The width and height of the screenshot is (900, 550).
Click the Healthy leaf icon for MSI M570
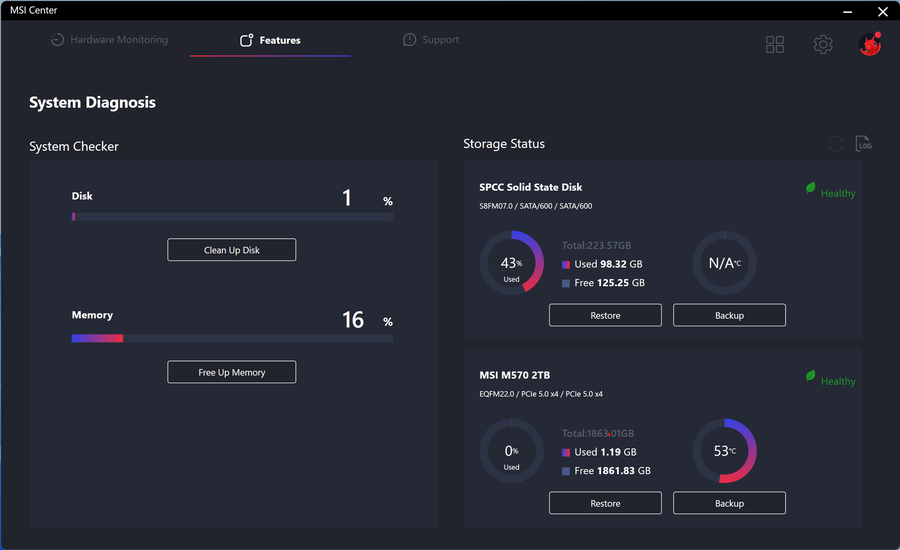[810, 376]
